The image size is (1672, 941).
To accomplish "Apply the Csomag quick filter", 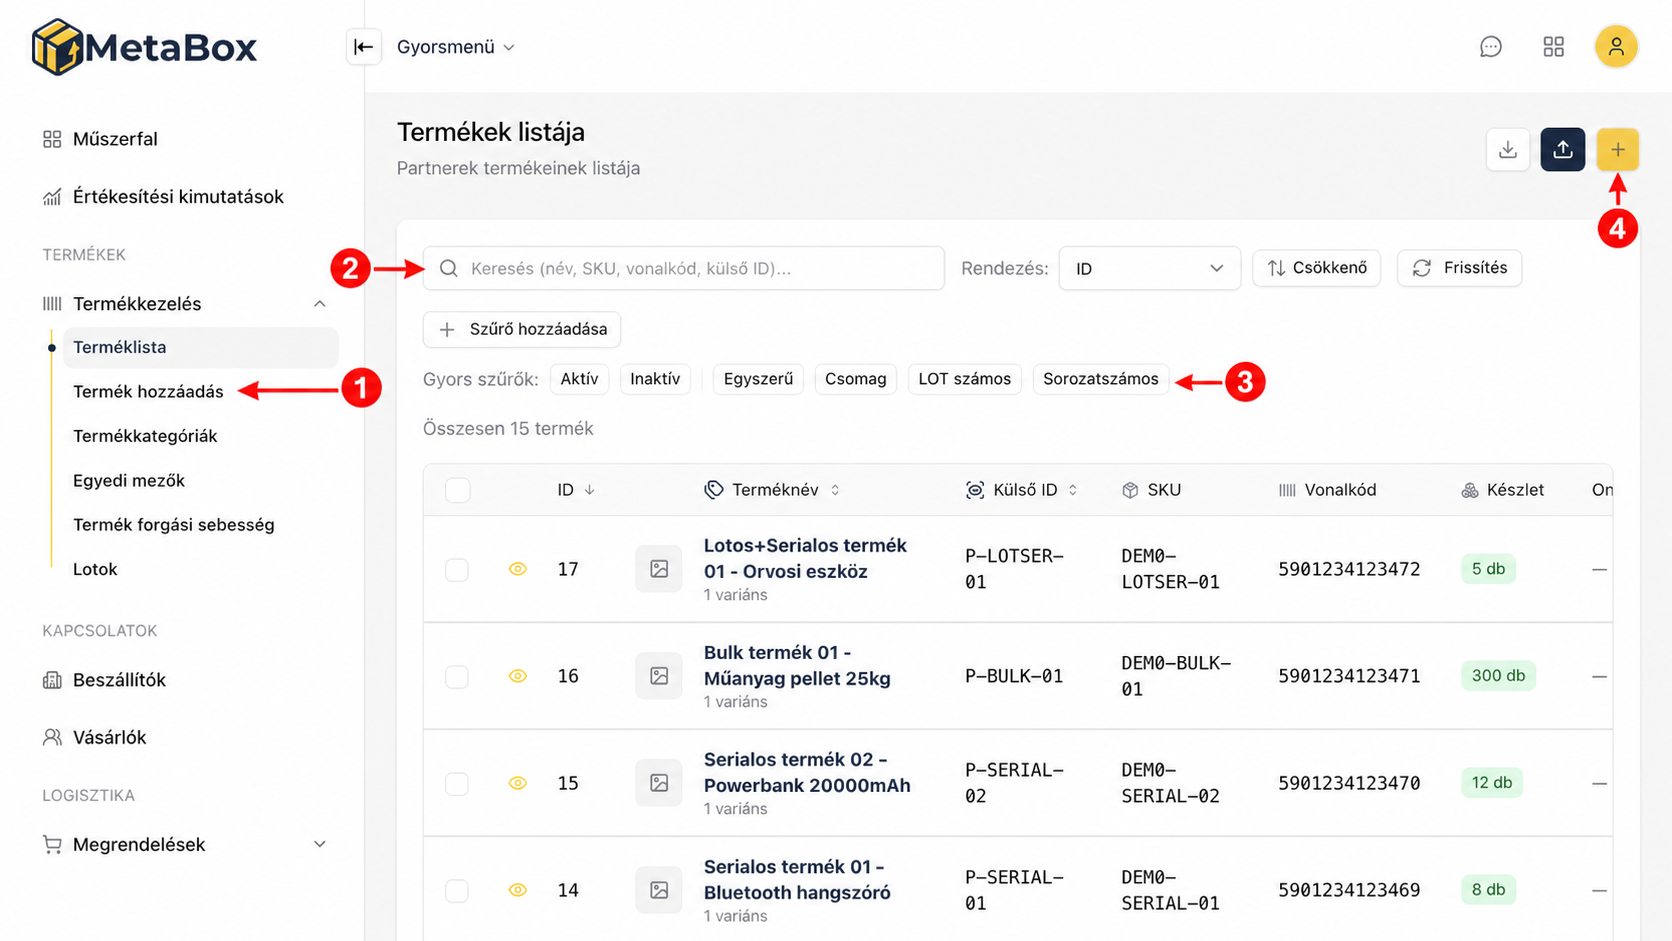I will [x=856, y=379].
